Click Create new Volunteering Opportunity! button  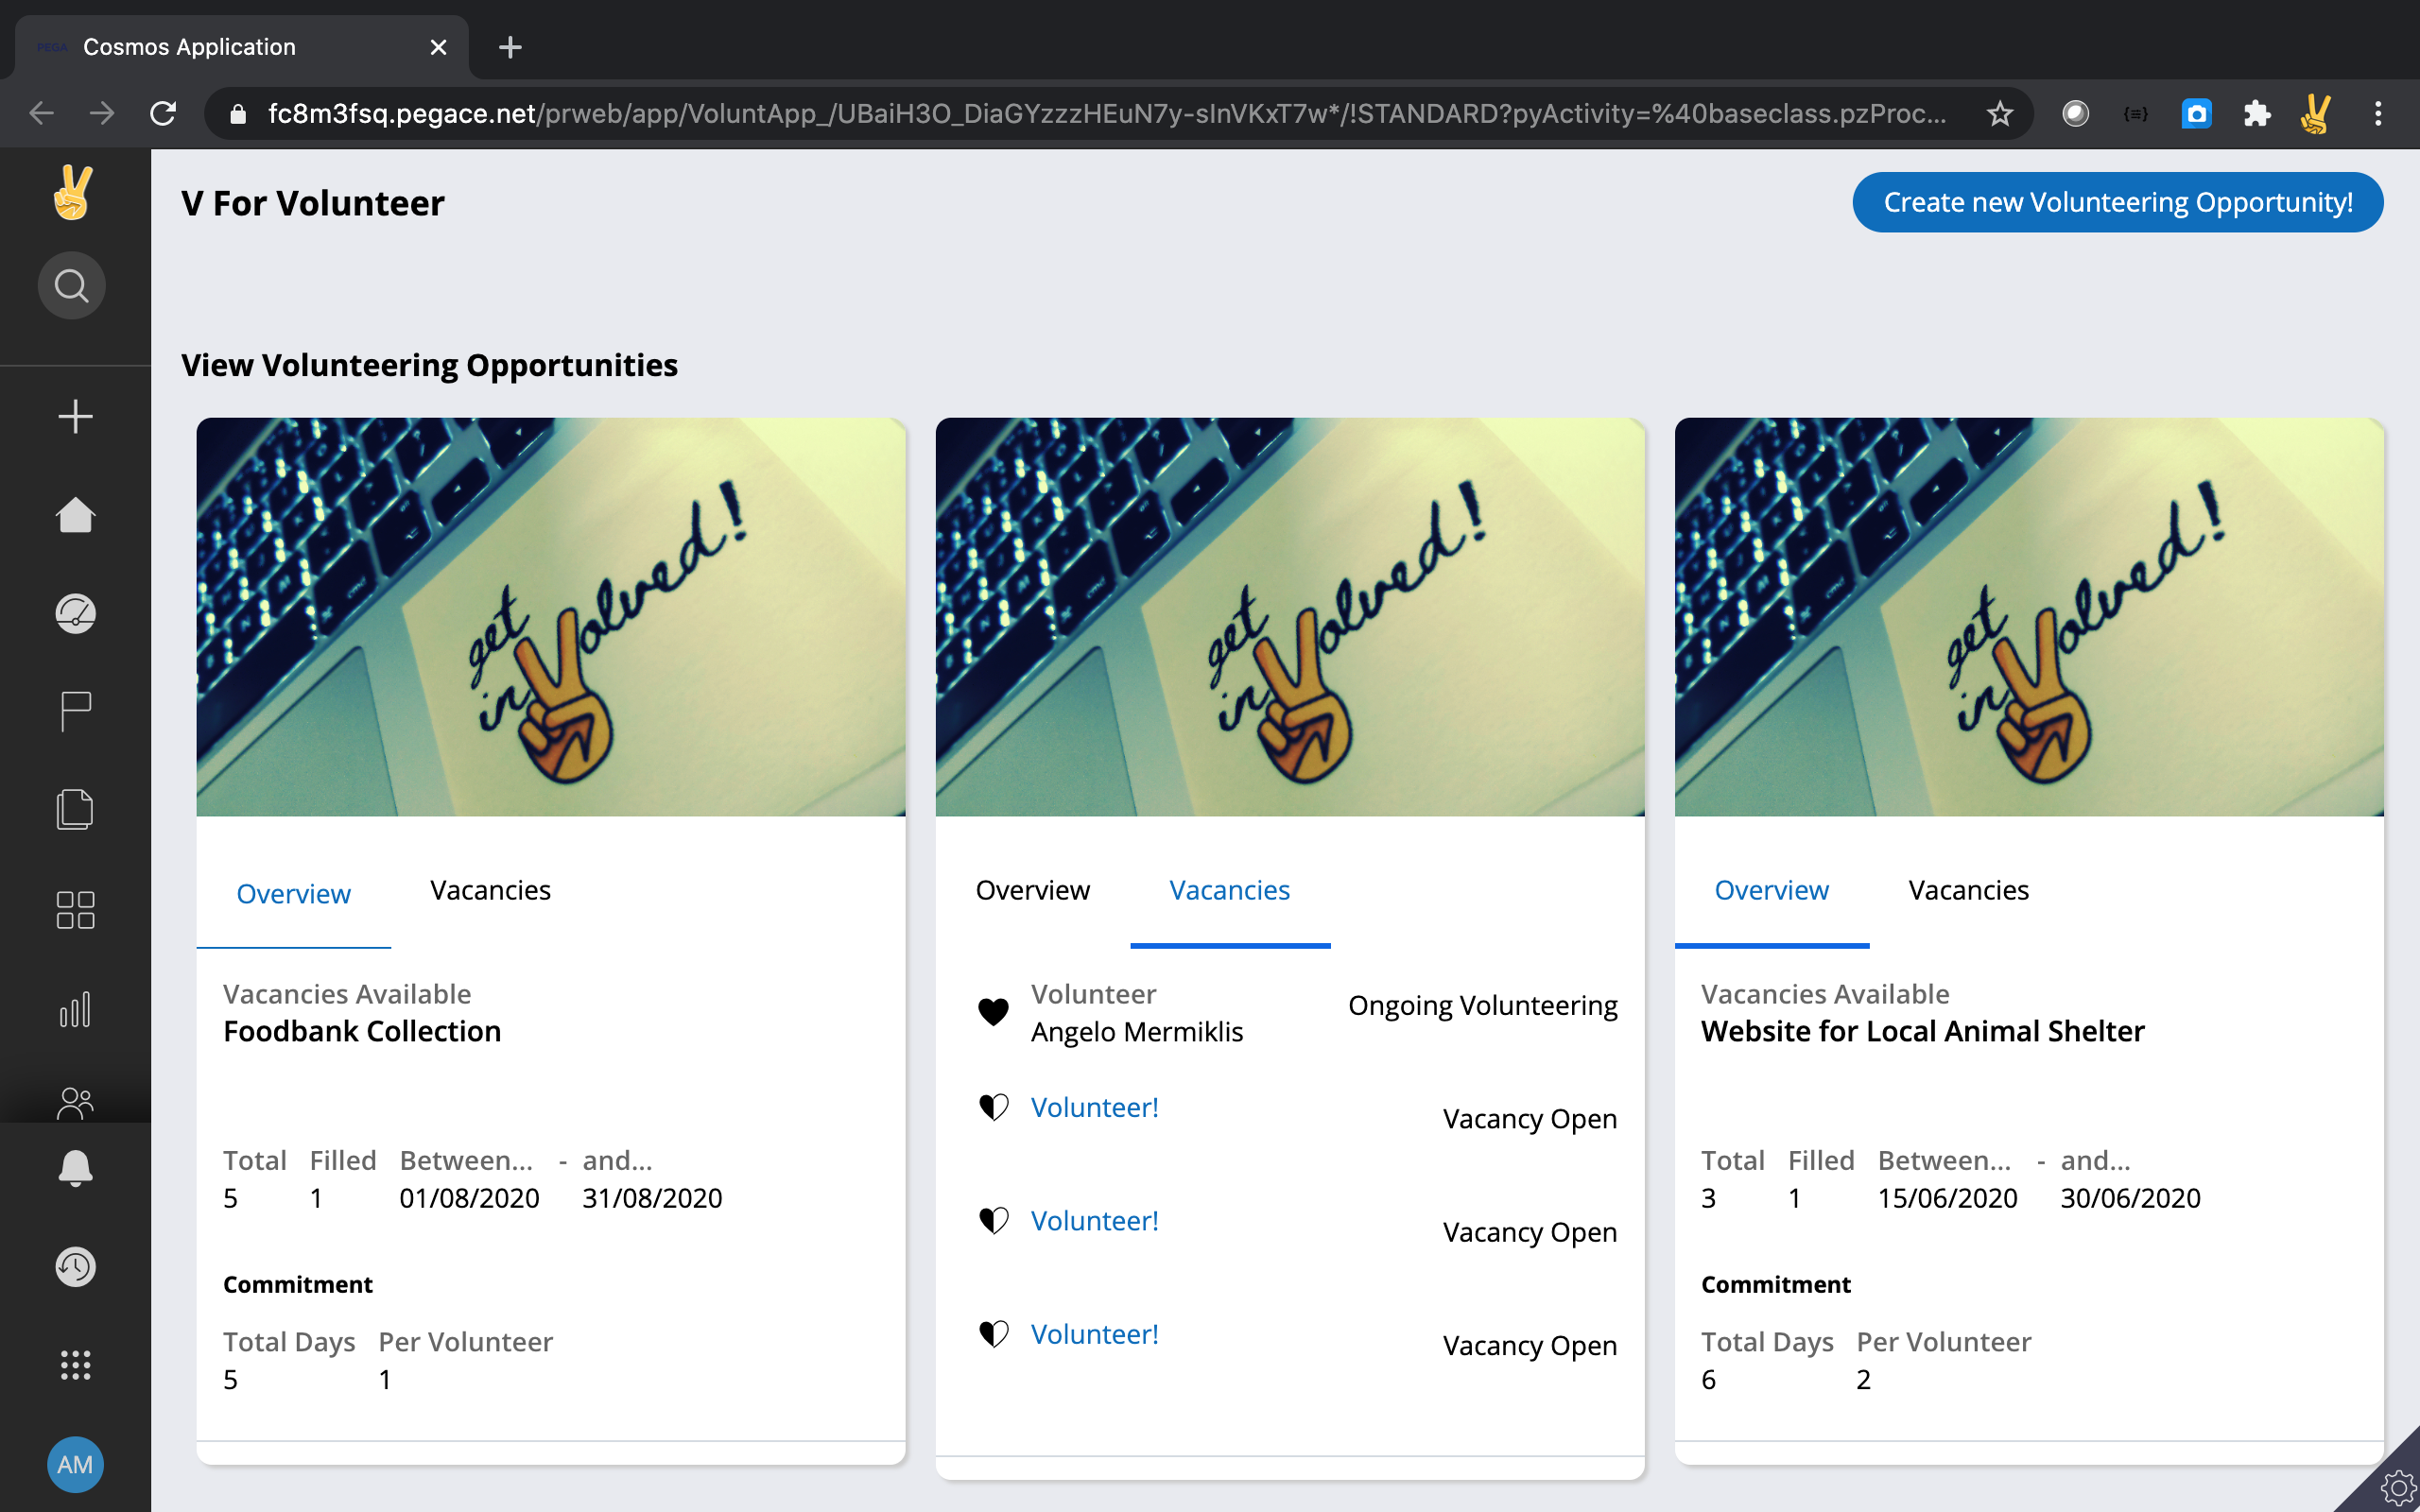pos(2117,202)
